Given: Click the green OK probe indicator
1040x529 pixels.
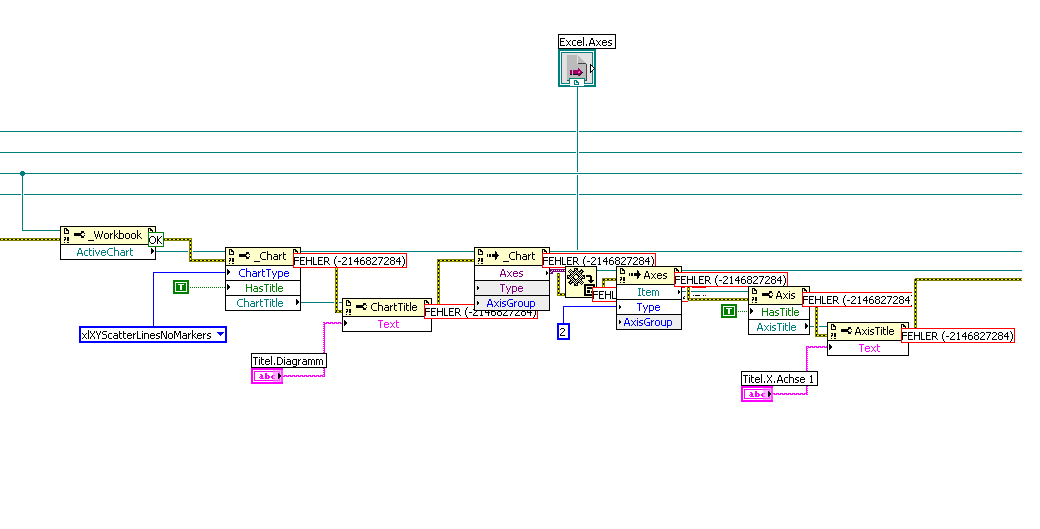Looking at the screenshot, I should [x=155, y=240].
